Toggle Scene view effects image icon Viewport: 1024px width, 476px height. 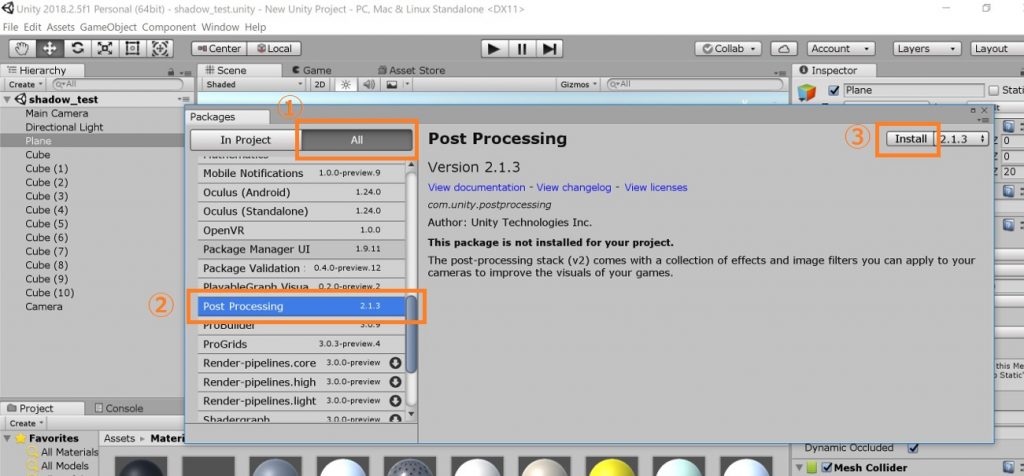(391, 84)
